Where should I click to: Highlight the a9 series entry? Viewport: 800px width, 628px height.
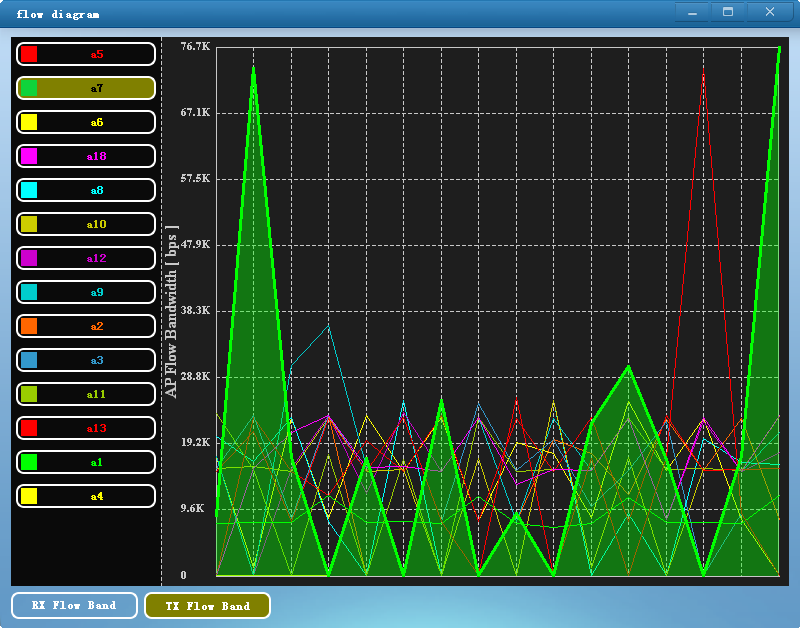point(86,292)
